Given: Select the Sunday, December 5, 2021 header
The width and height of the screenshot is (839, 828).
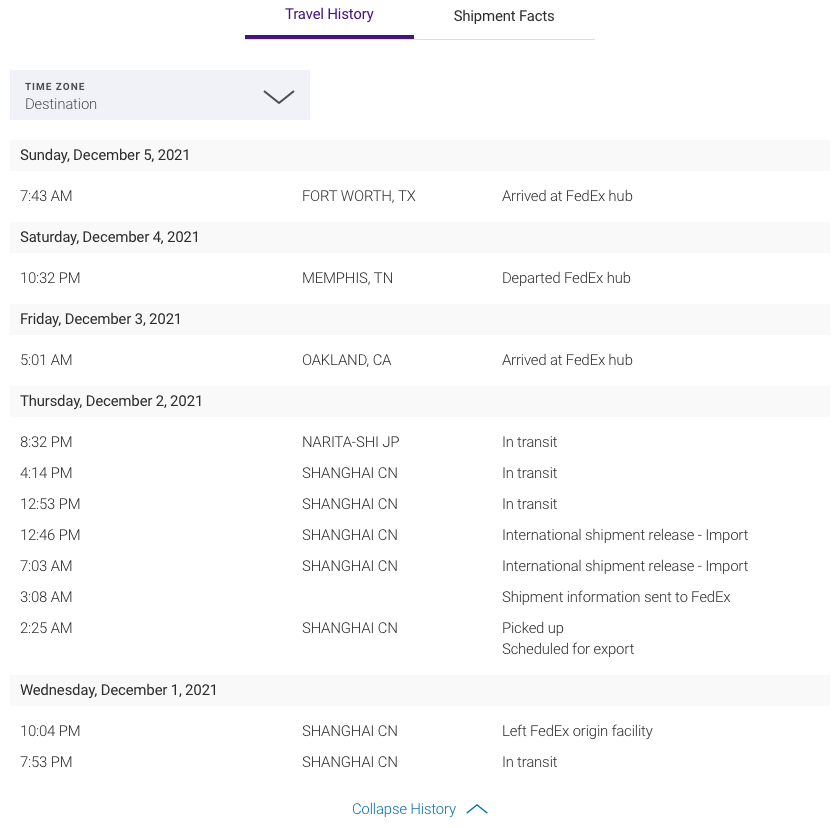Looking at the screenshot, I should pyautogui.click(x=105, y=155).
